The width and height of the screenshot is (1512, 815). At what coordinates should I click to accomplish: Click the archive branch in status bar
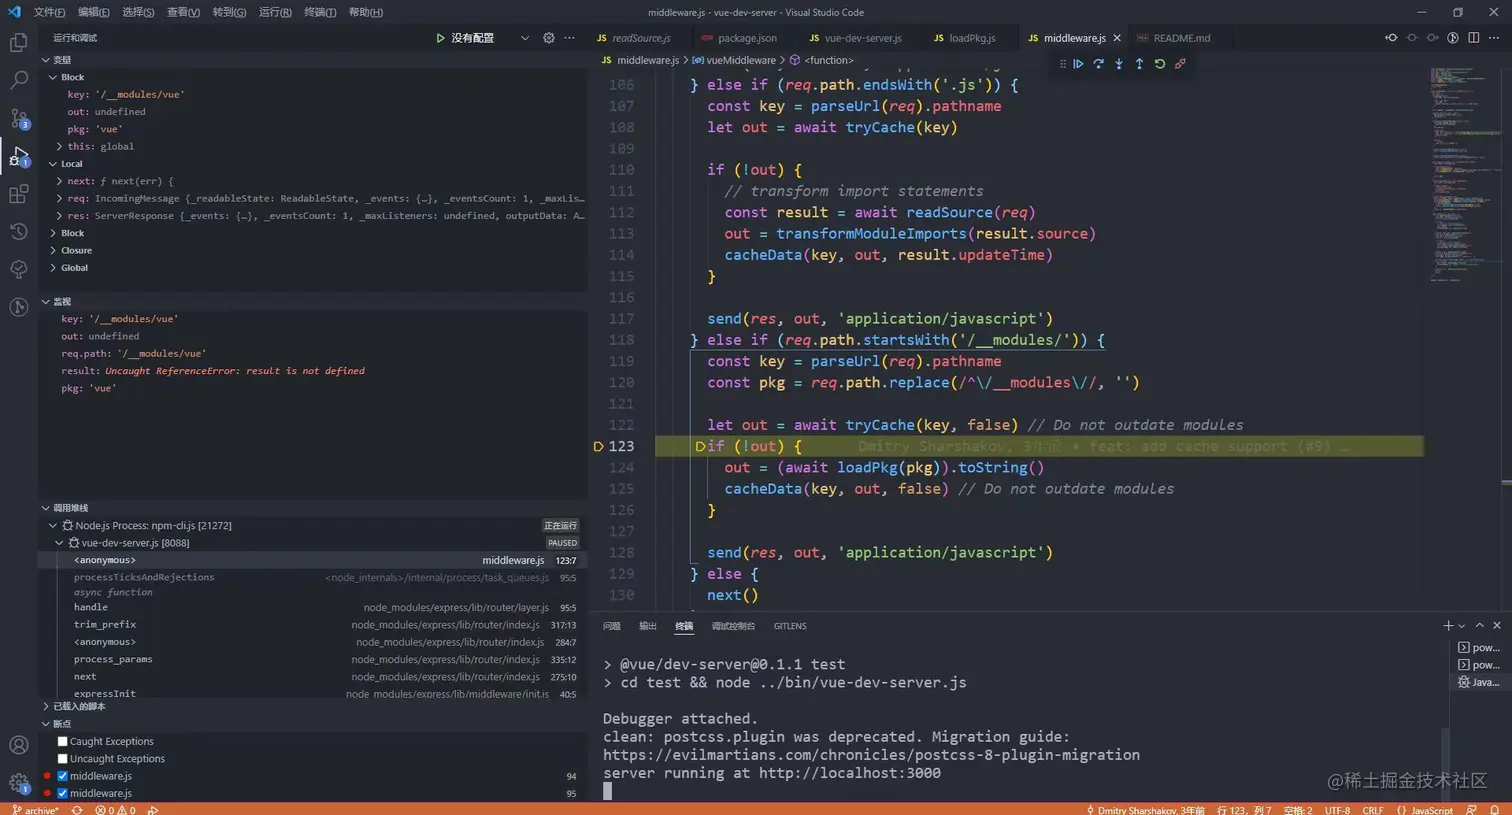[x=35, y=809]
